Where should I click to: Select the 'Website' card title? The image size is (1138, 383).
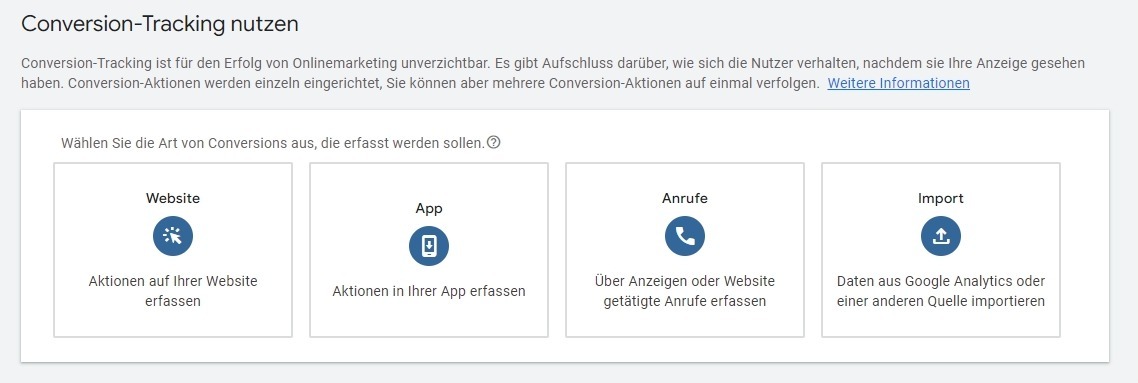(173, 198)
